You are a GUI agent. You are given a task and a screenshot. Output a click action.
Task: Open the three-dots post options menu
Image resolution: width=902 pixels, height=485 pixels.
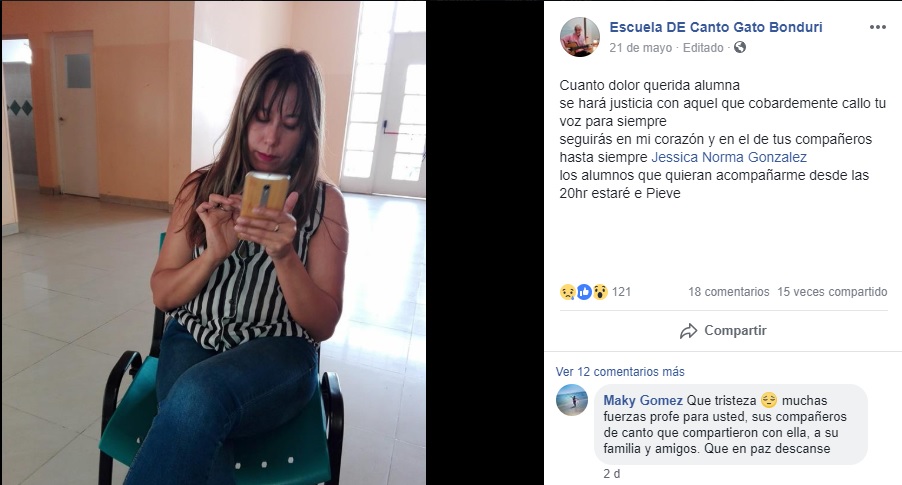[877, 27]
